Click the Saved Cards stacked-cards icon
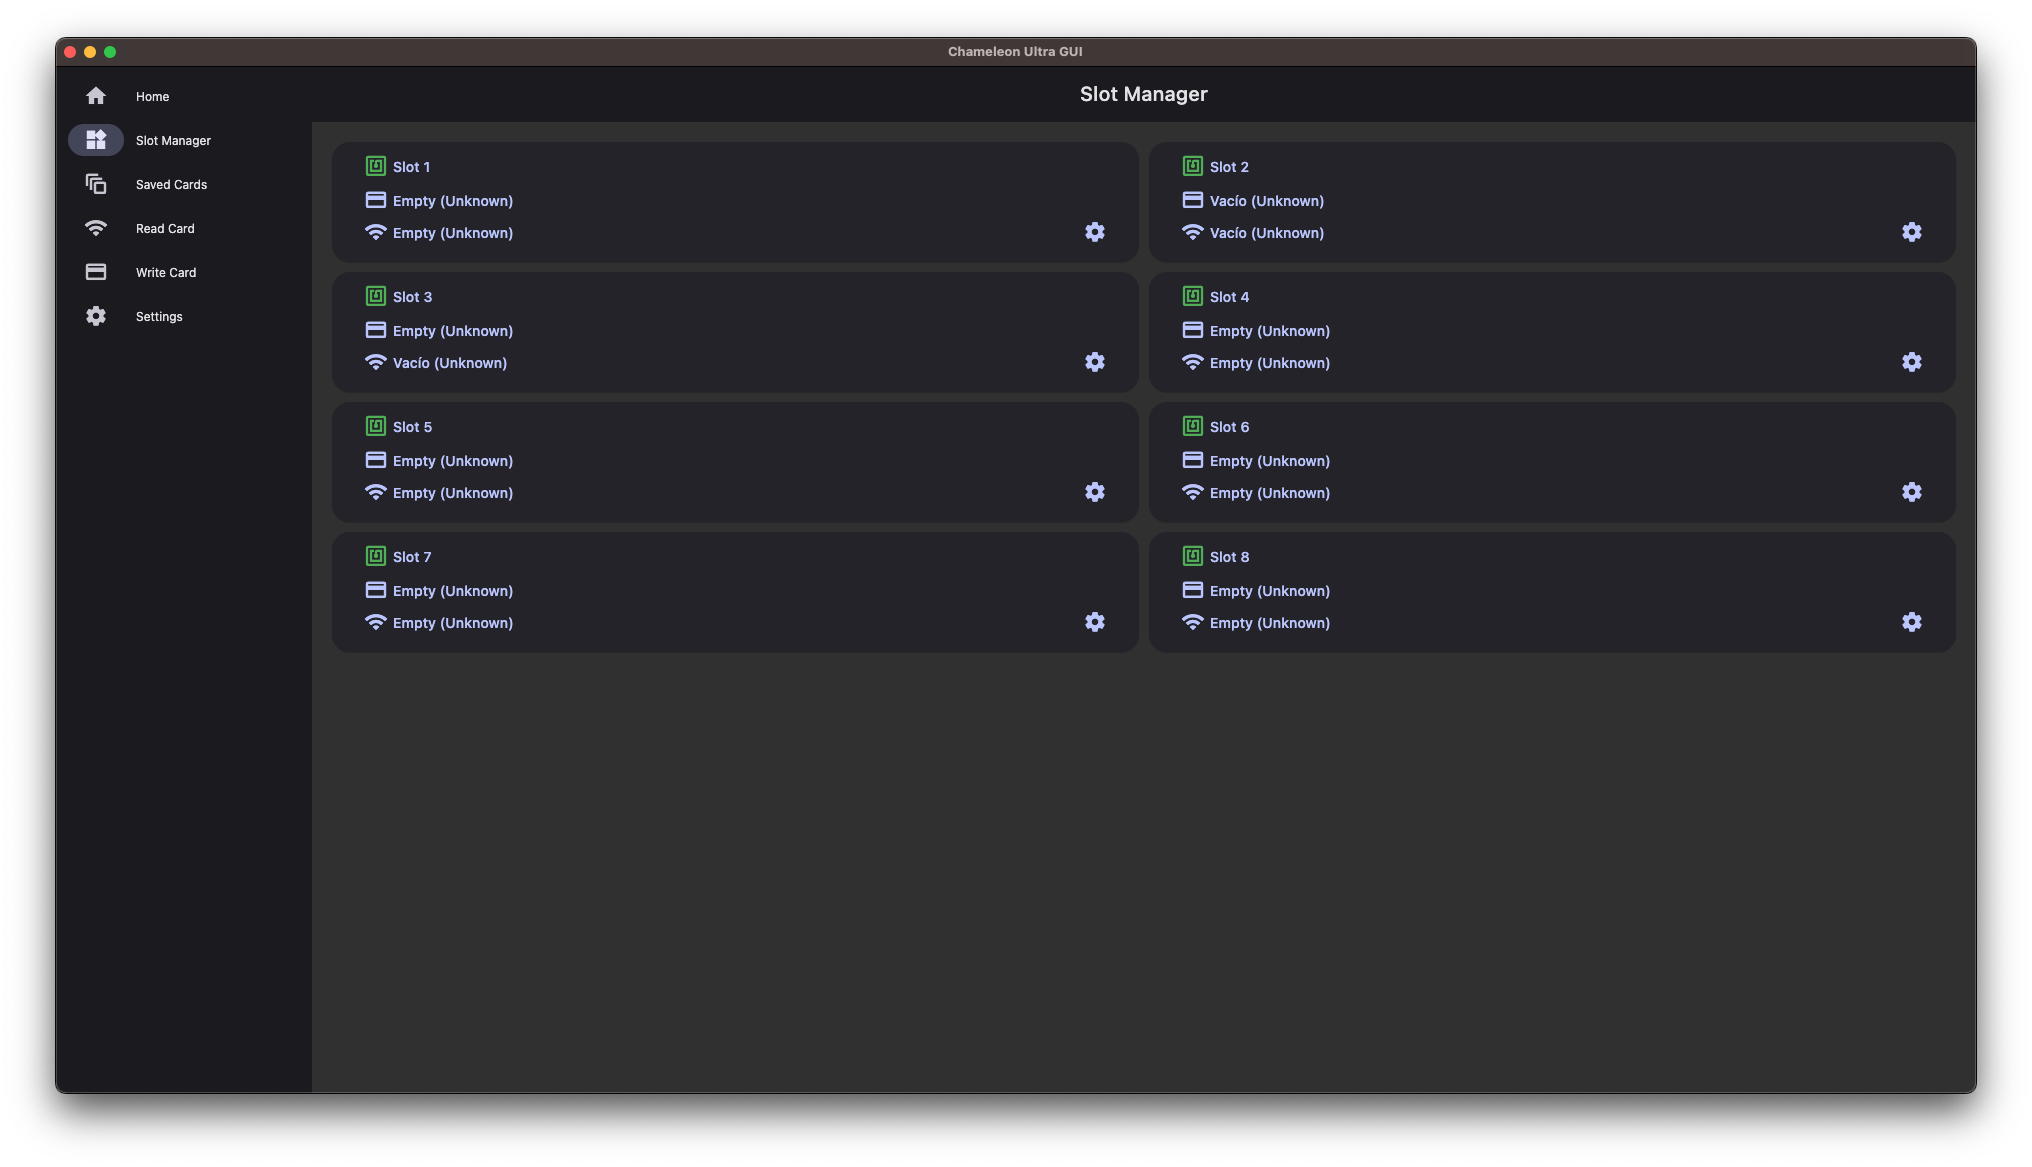The width and height of the screenshot is (2032, 1167). coord(95,184)
